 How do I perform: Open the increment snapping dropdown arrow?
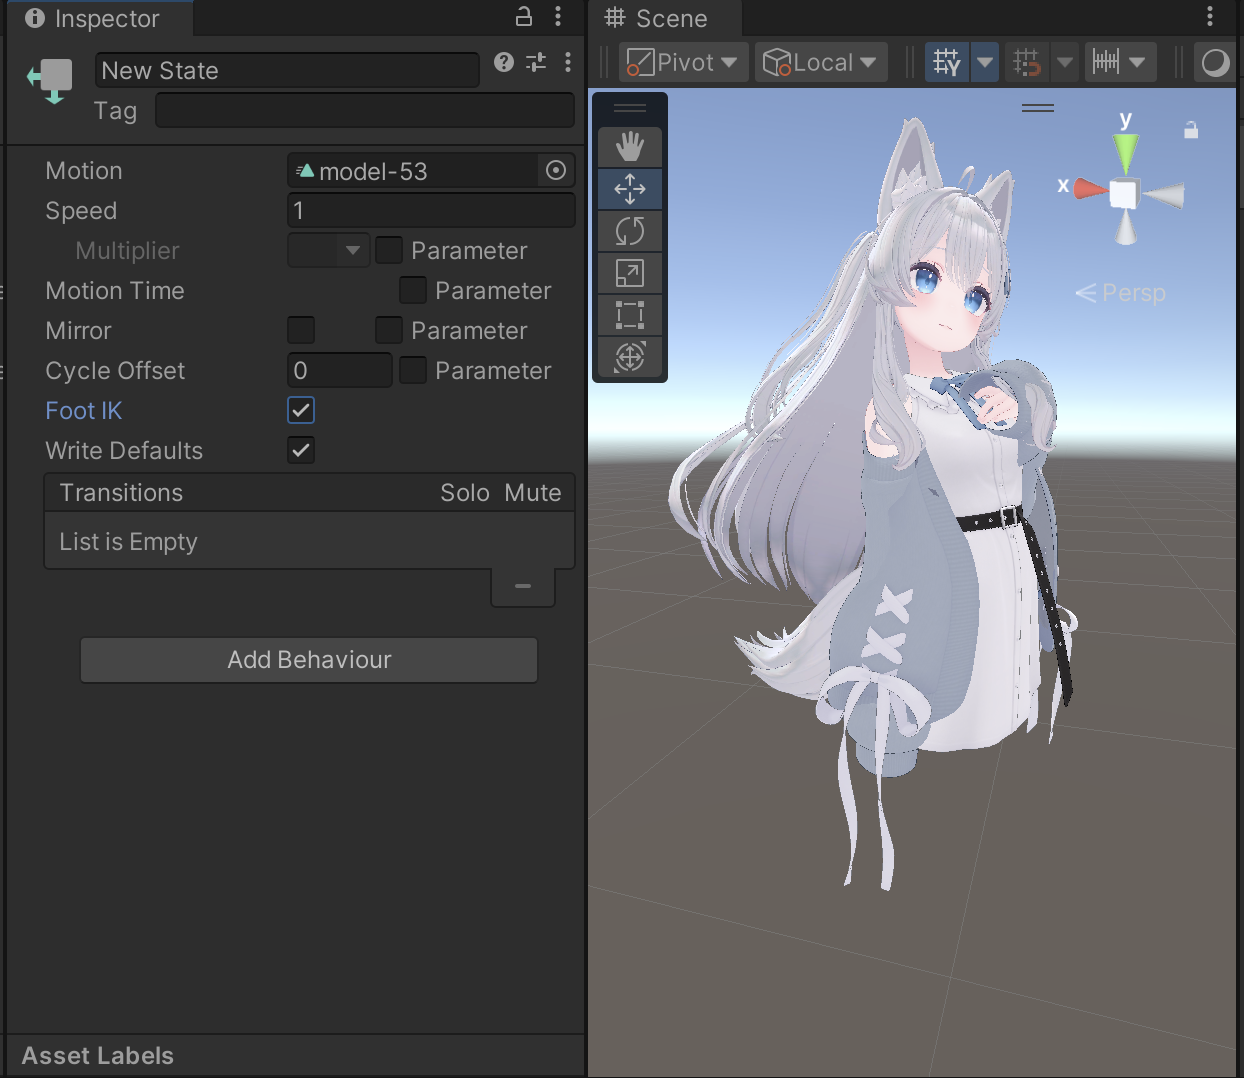1138,62
